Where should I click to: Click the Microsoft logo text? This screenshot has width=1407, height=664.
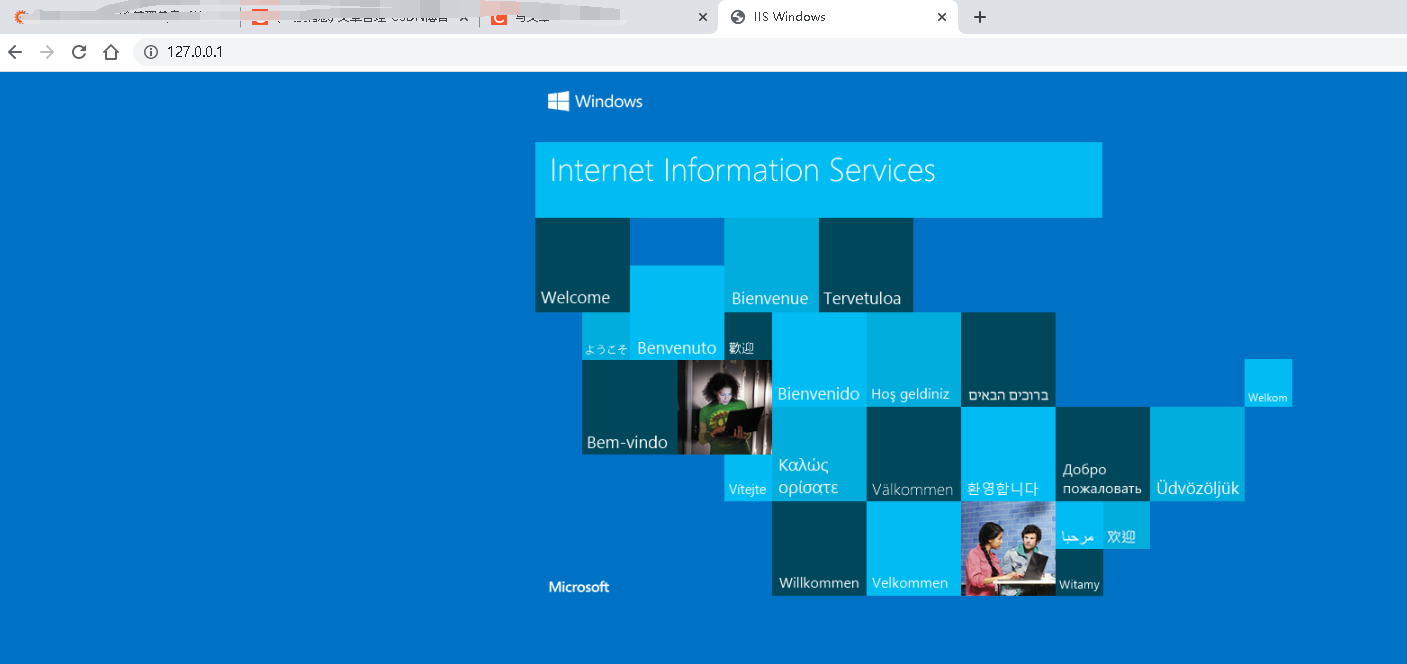coord(579,587)
